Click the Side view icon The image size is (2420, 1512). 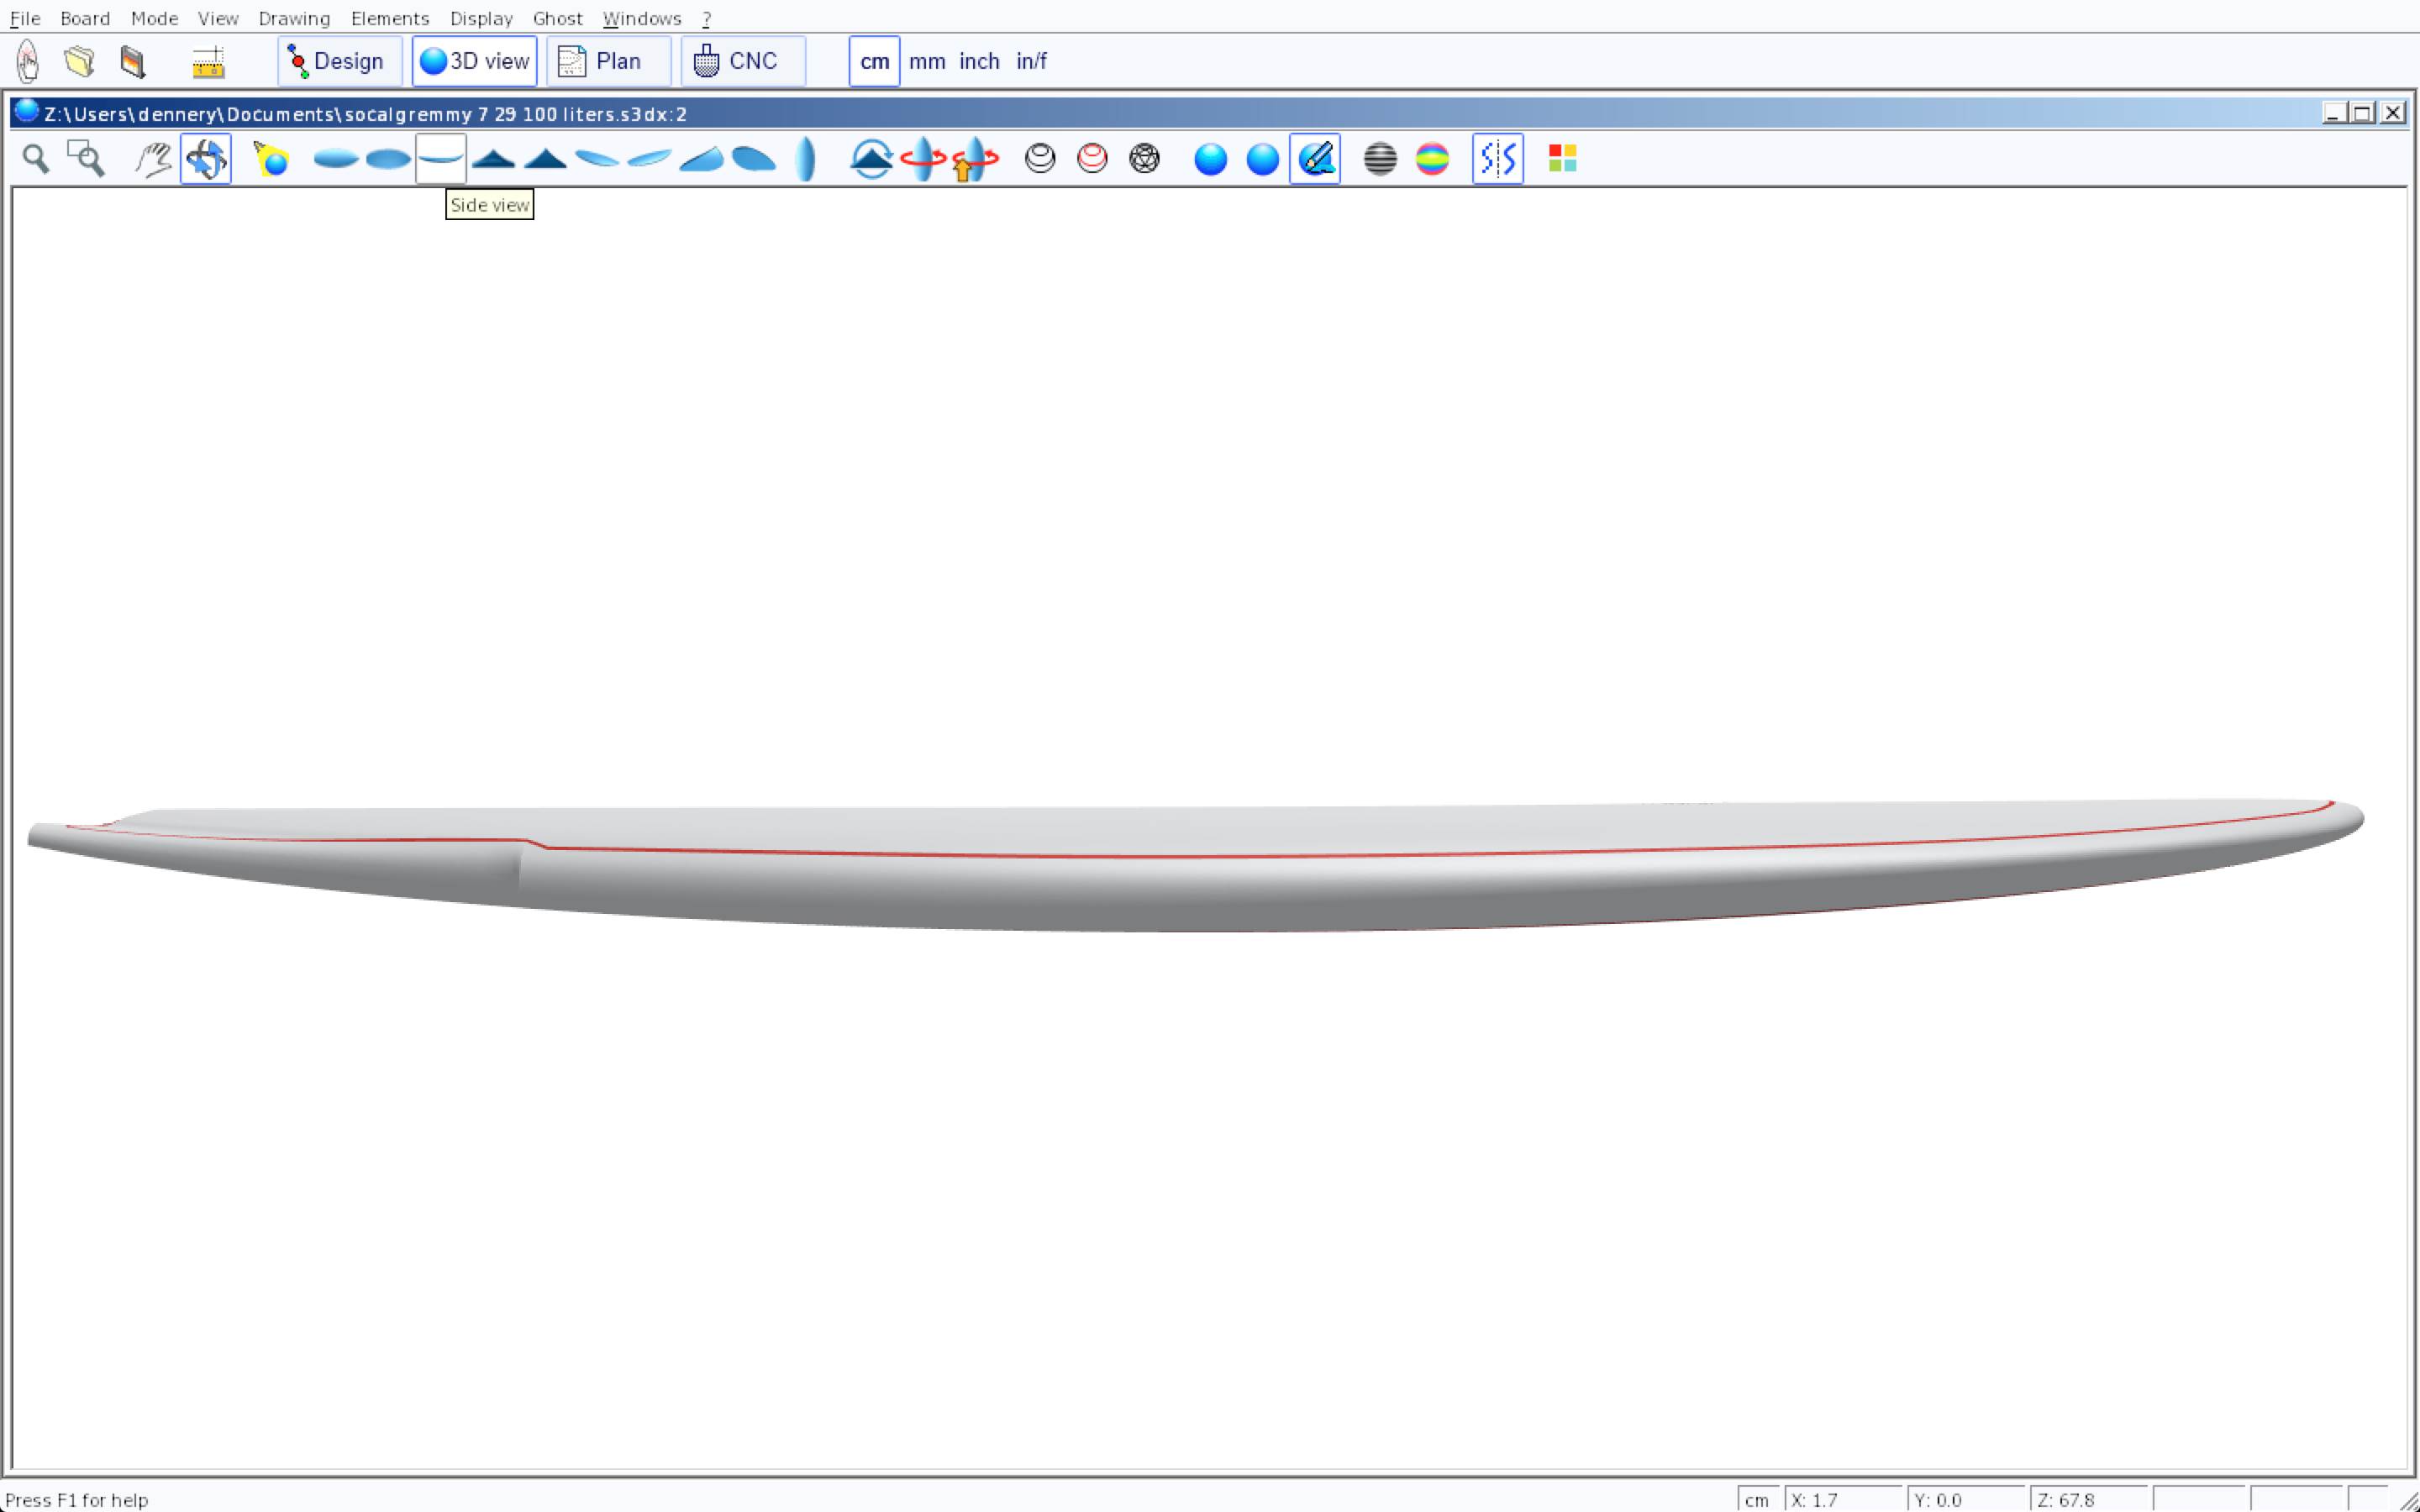click(x=441, y=159)
